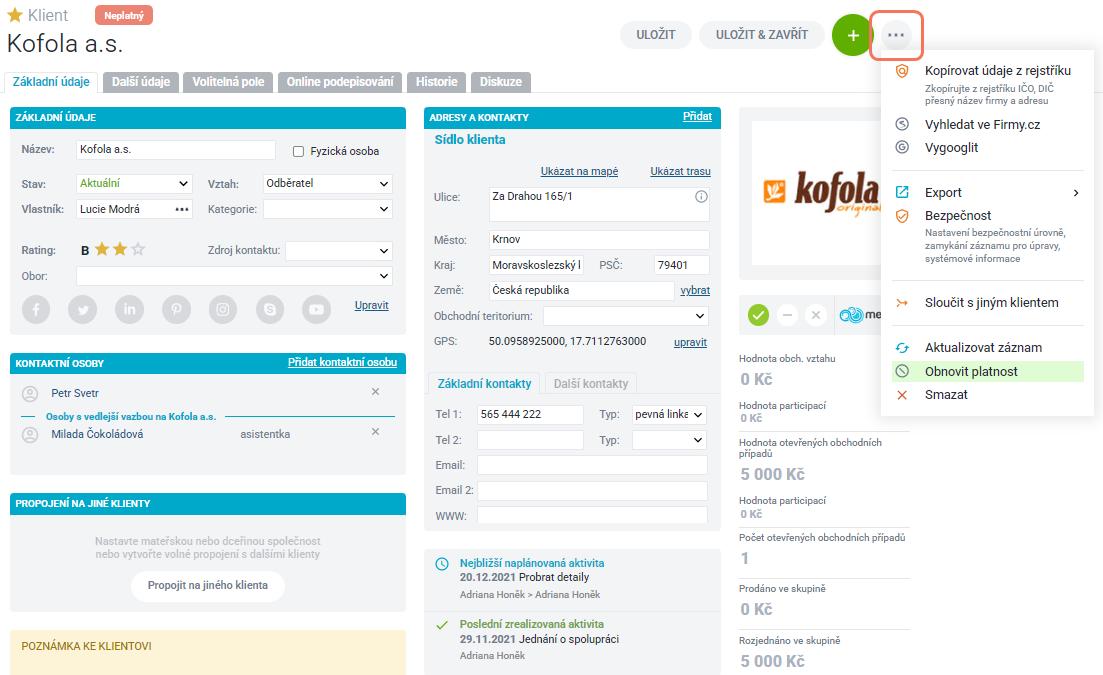The width and height of the screenshot is (1103, 675).
Task: Click the merge icon beside Sloučit s jiným klientem
Action: point(902,303)
